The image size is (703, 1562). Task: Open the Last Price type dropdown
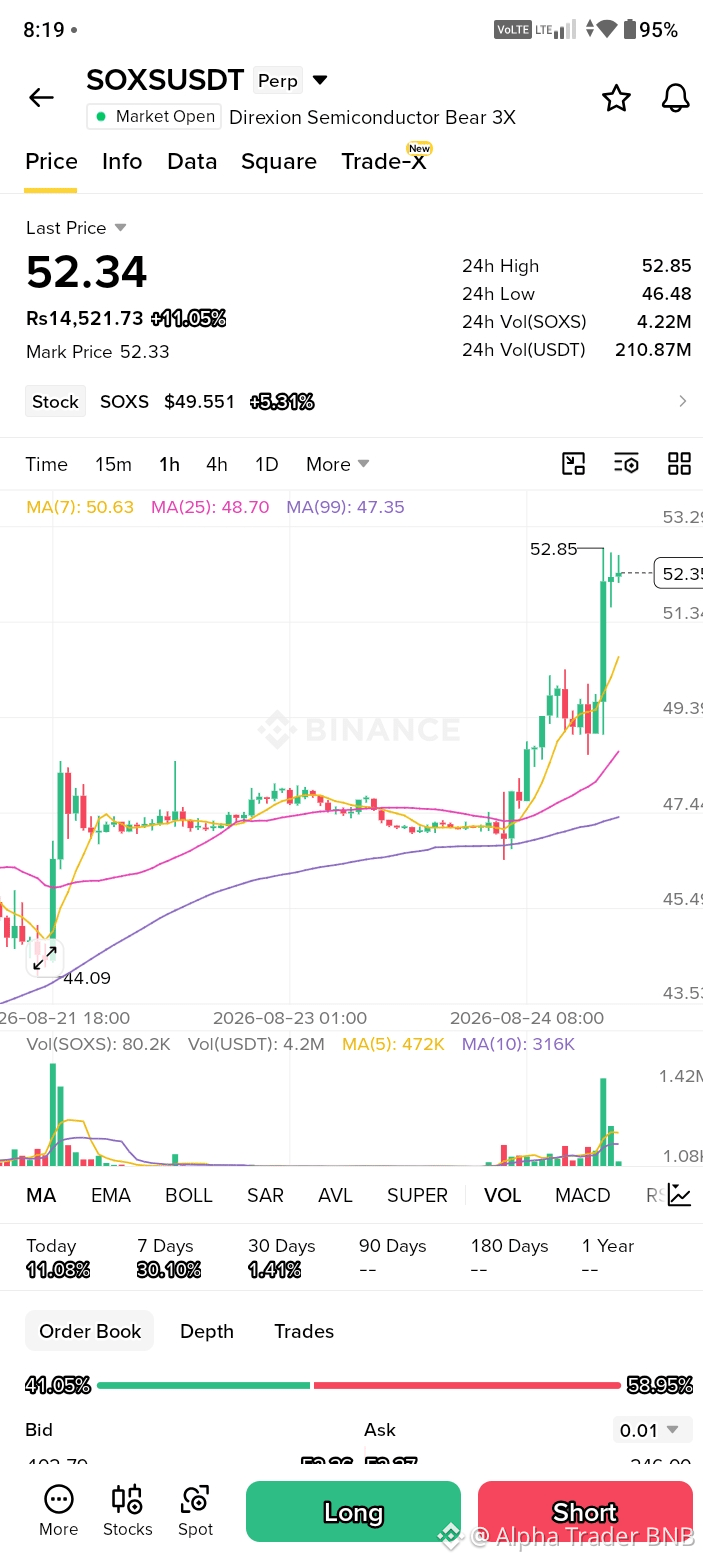click(120, 228)
